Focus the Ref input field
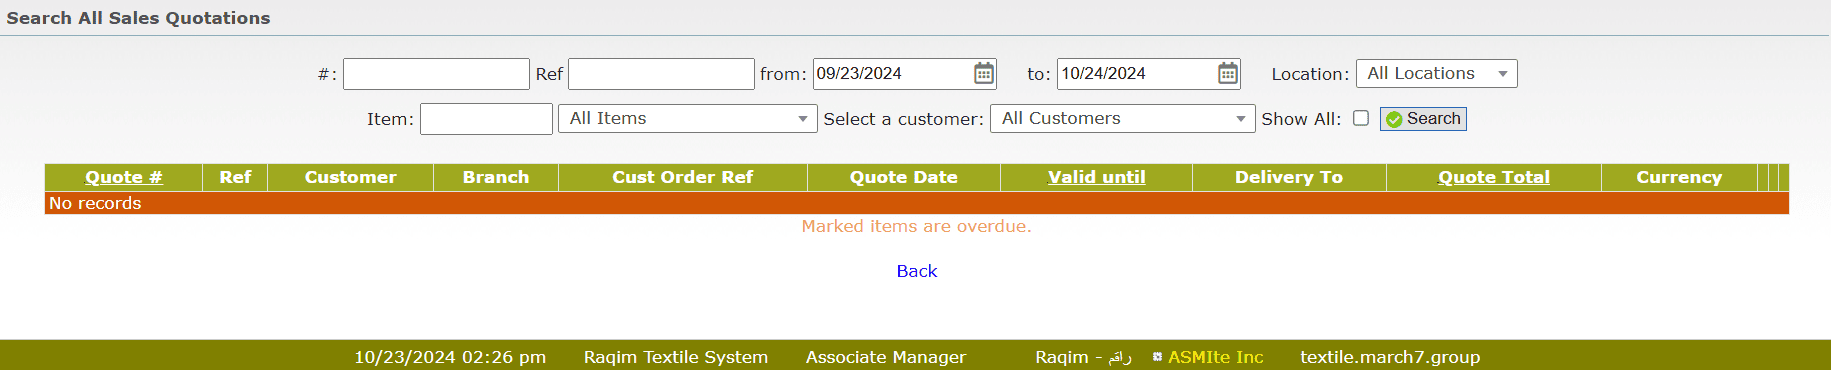This screenshot has height=370, width=1831. coord(661,74)
